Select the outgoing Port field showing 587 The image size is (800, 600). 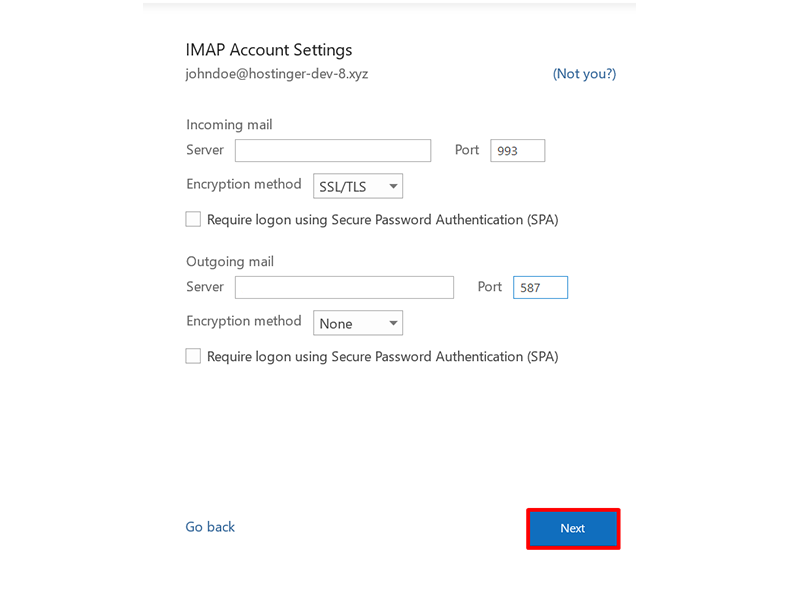540,288
